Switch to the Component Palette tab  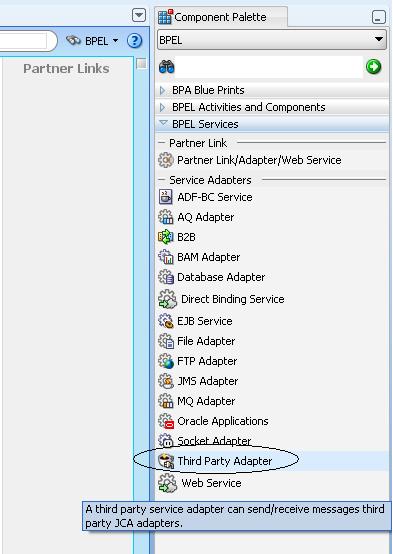tap(221, 17)
